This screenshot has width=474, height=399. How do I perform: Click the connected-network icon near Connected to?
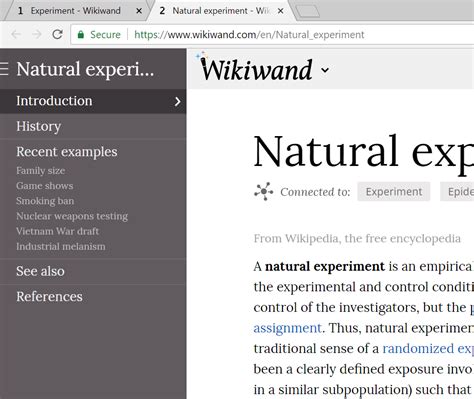pos(264,191)
